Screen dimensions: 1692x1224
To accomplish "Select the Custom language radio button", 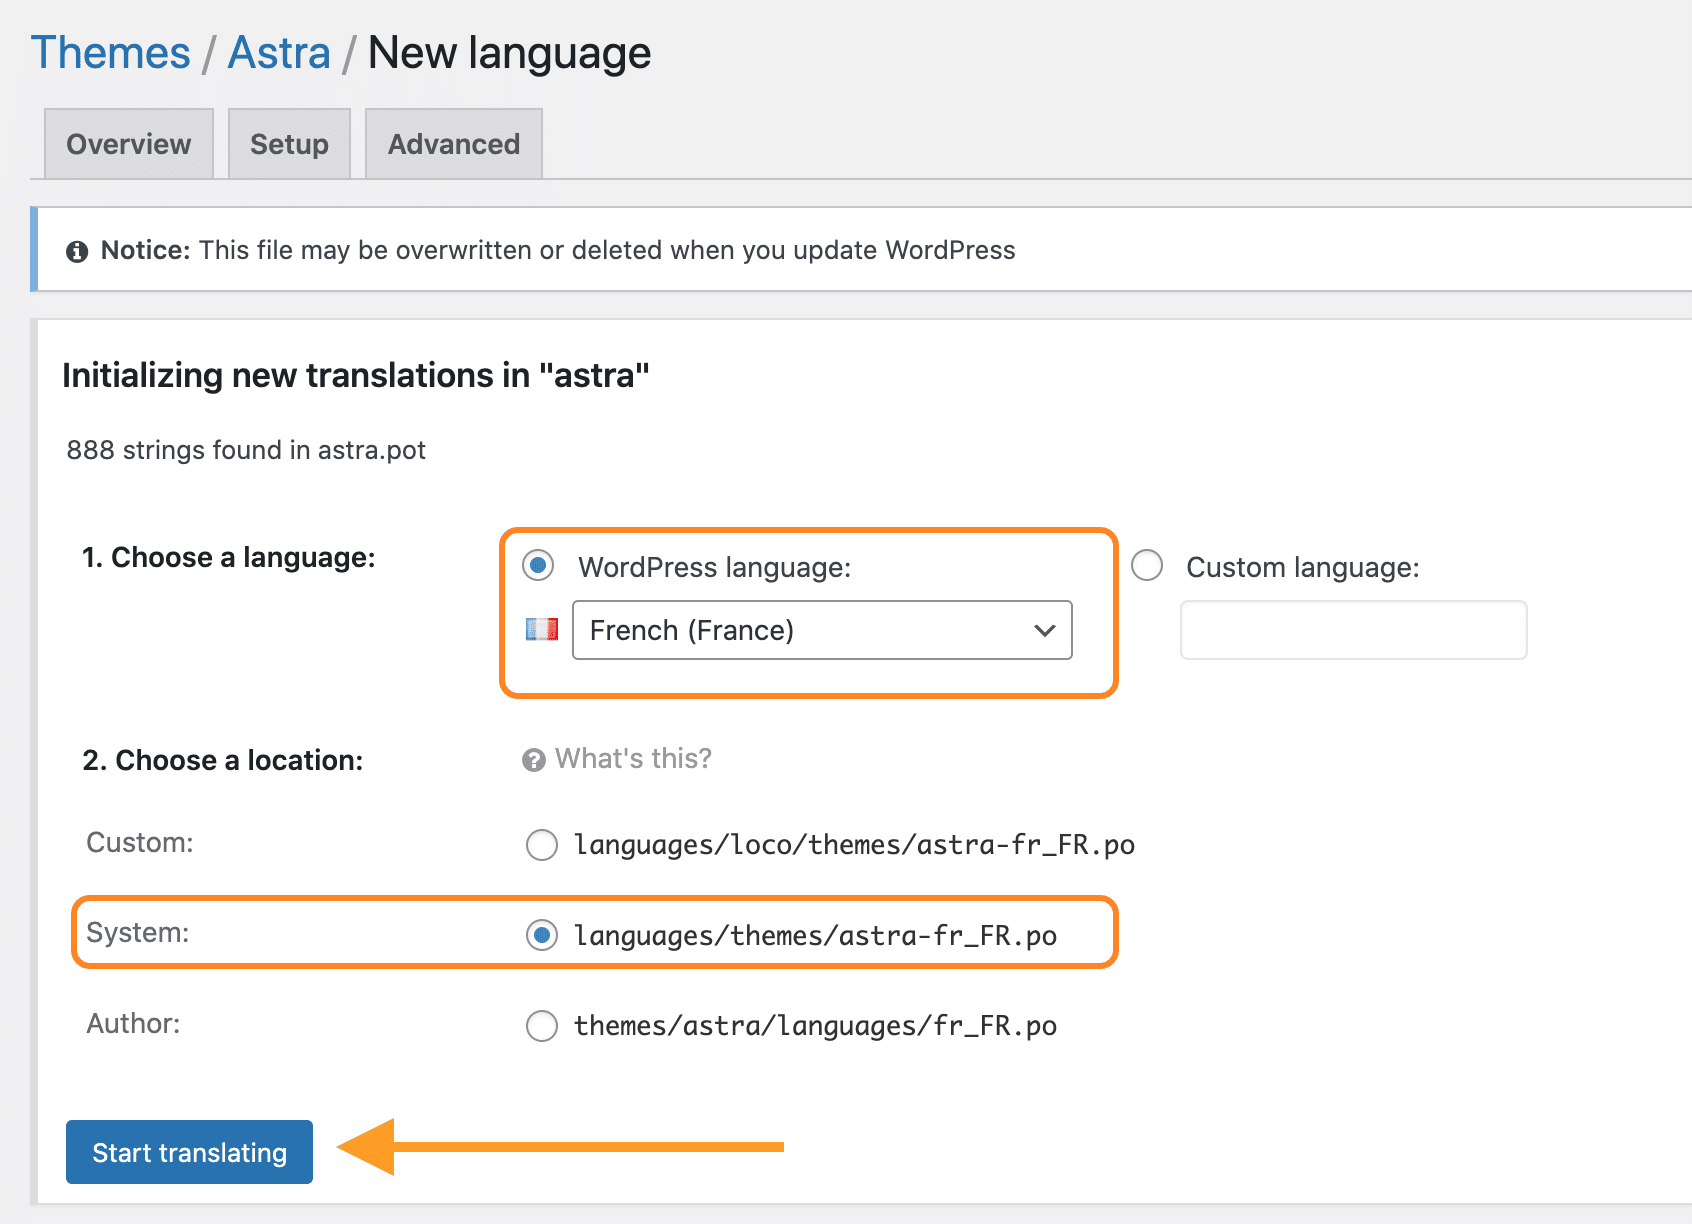I will pos(1147,566).
